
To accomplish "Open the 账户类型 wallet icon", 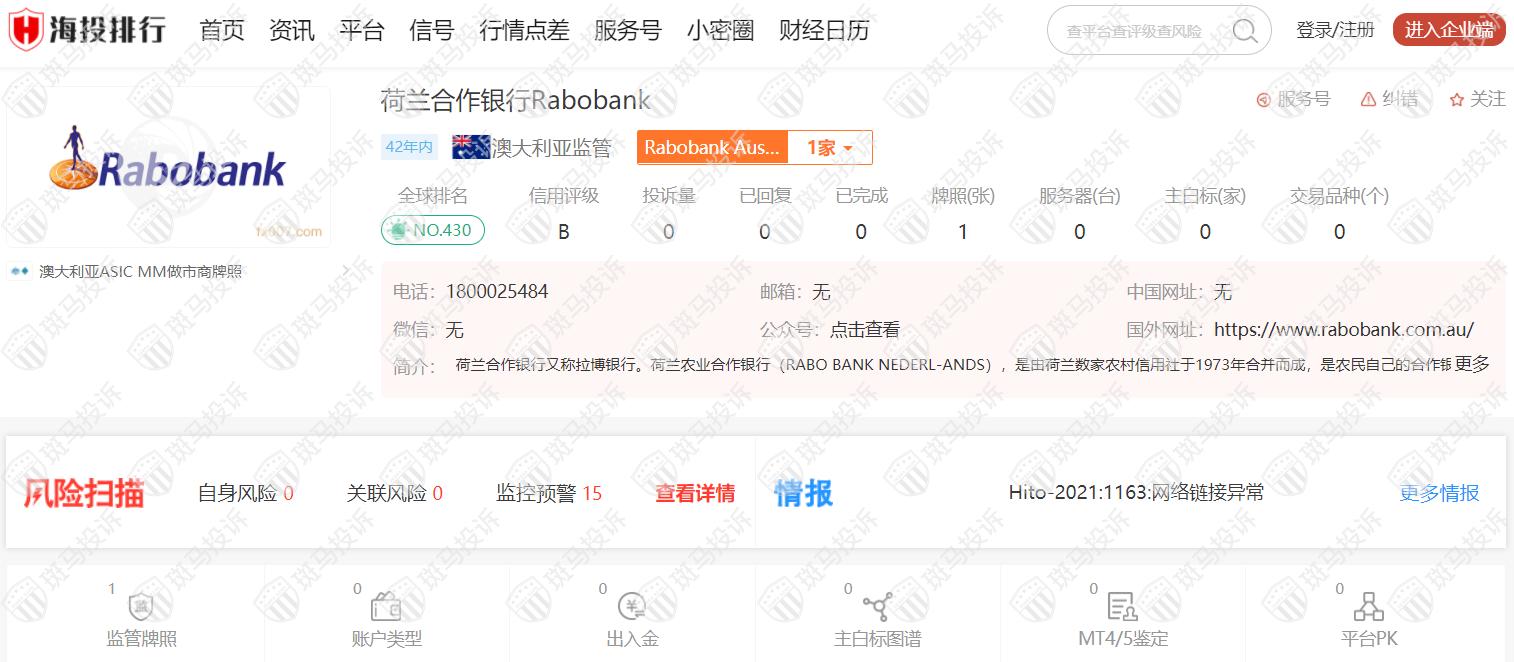I will tap(386, 607).
